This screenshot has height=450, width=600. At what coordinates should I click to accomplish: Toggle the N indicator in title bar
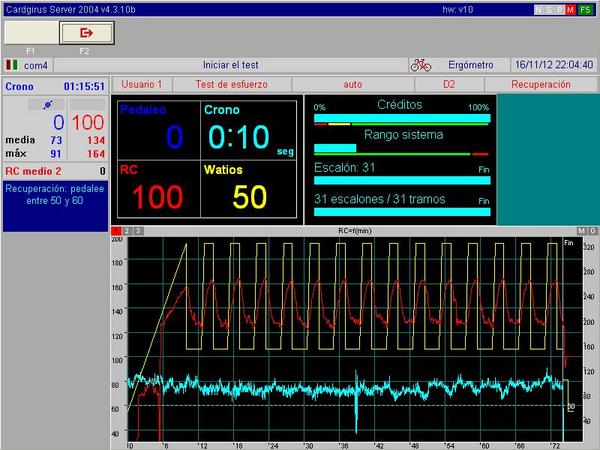(x=538, y=10)
